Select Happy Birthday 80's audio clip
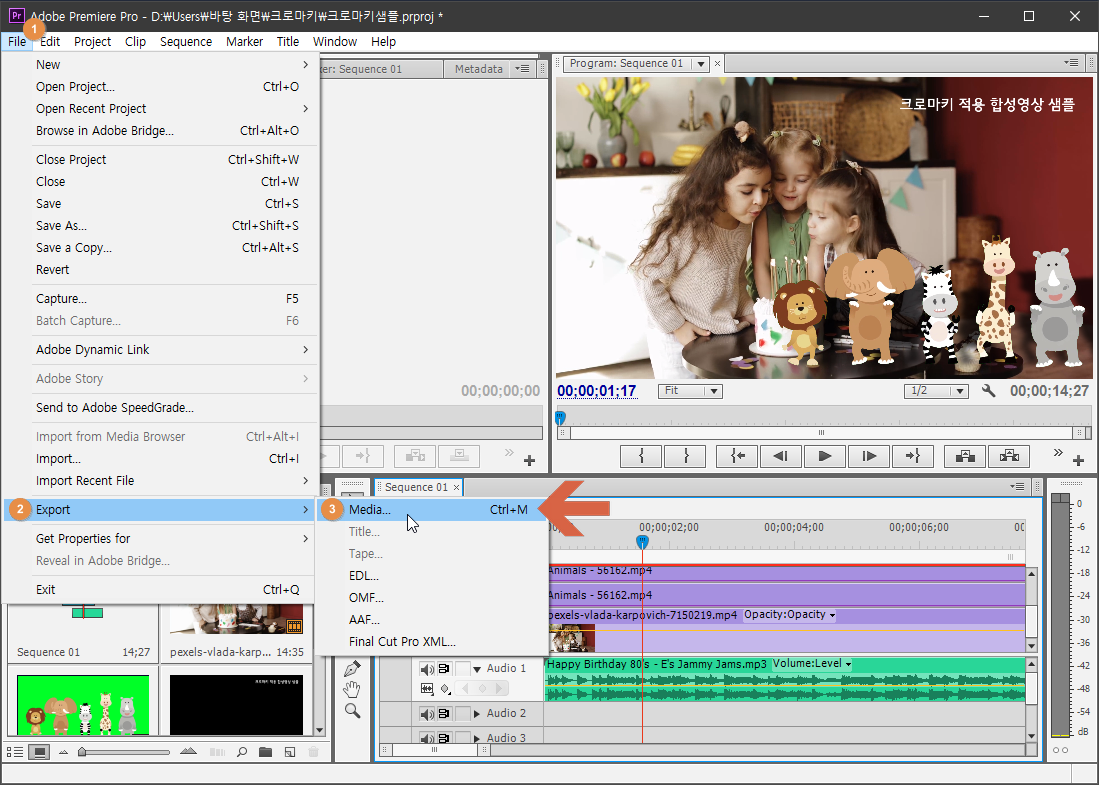 (x=785, y=679)
